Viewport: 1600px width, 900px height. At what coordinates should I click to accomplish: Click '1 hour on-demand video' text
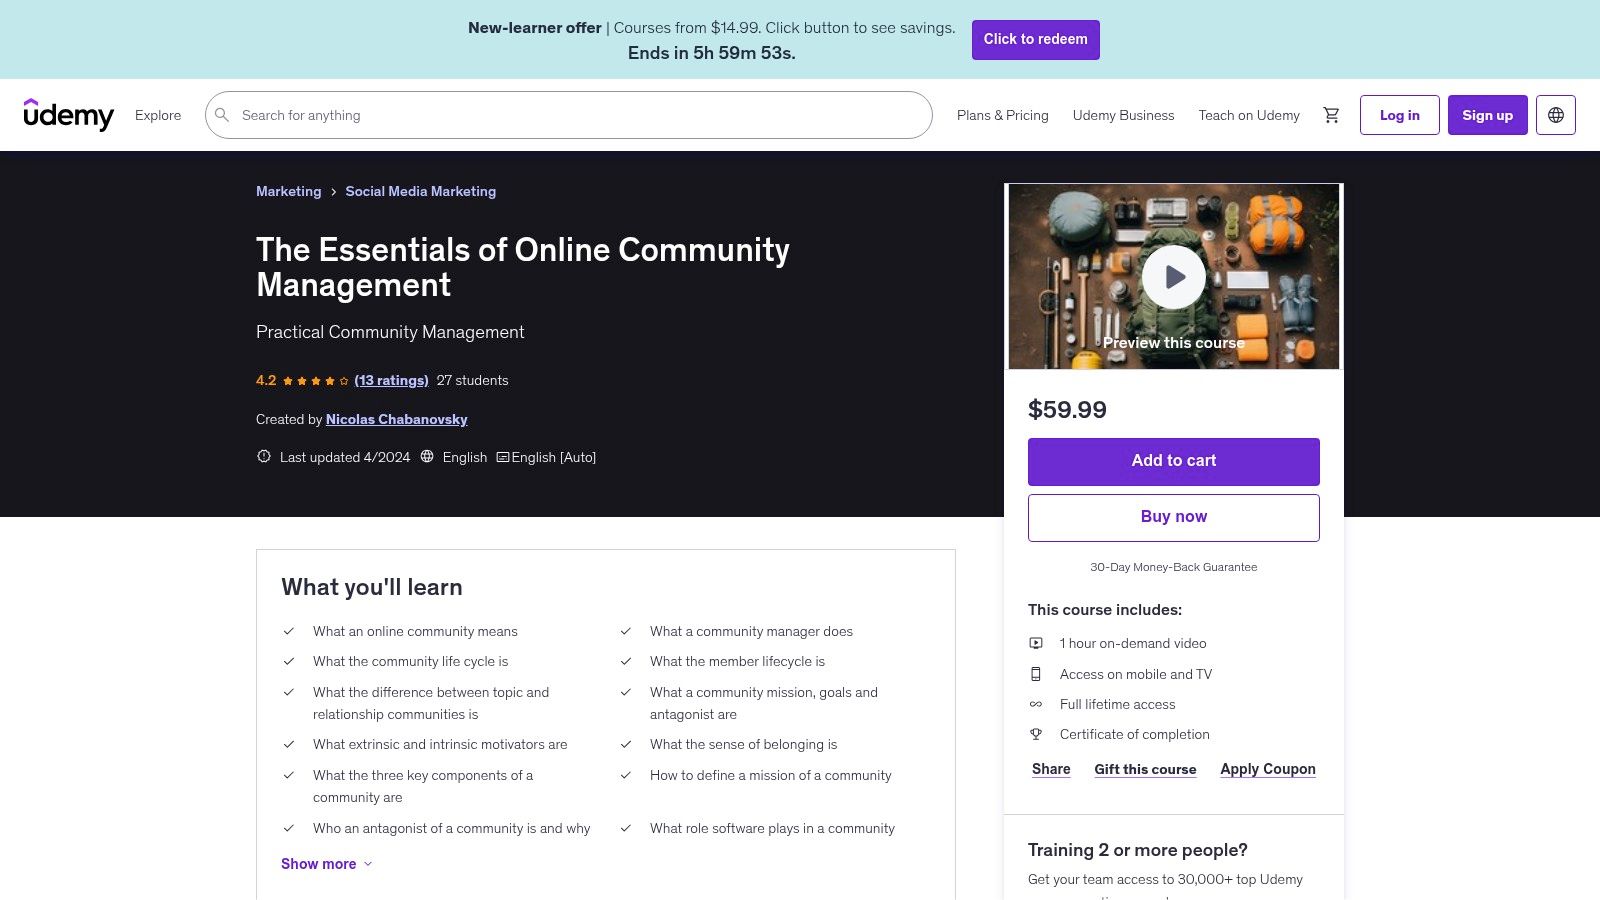1133,644
